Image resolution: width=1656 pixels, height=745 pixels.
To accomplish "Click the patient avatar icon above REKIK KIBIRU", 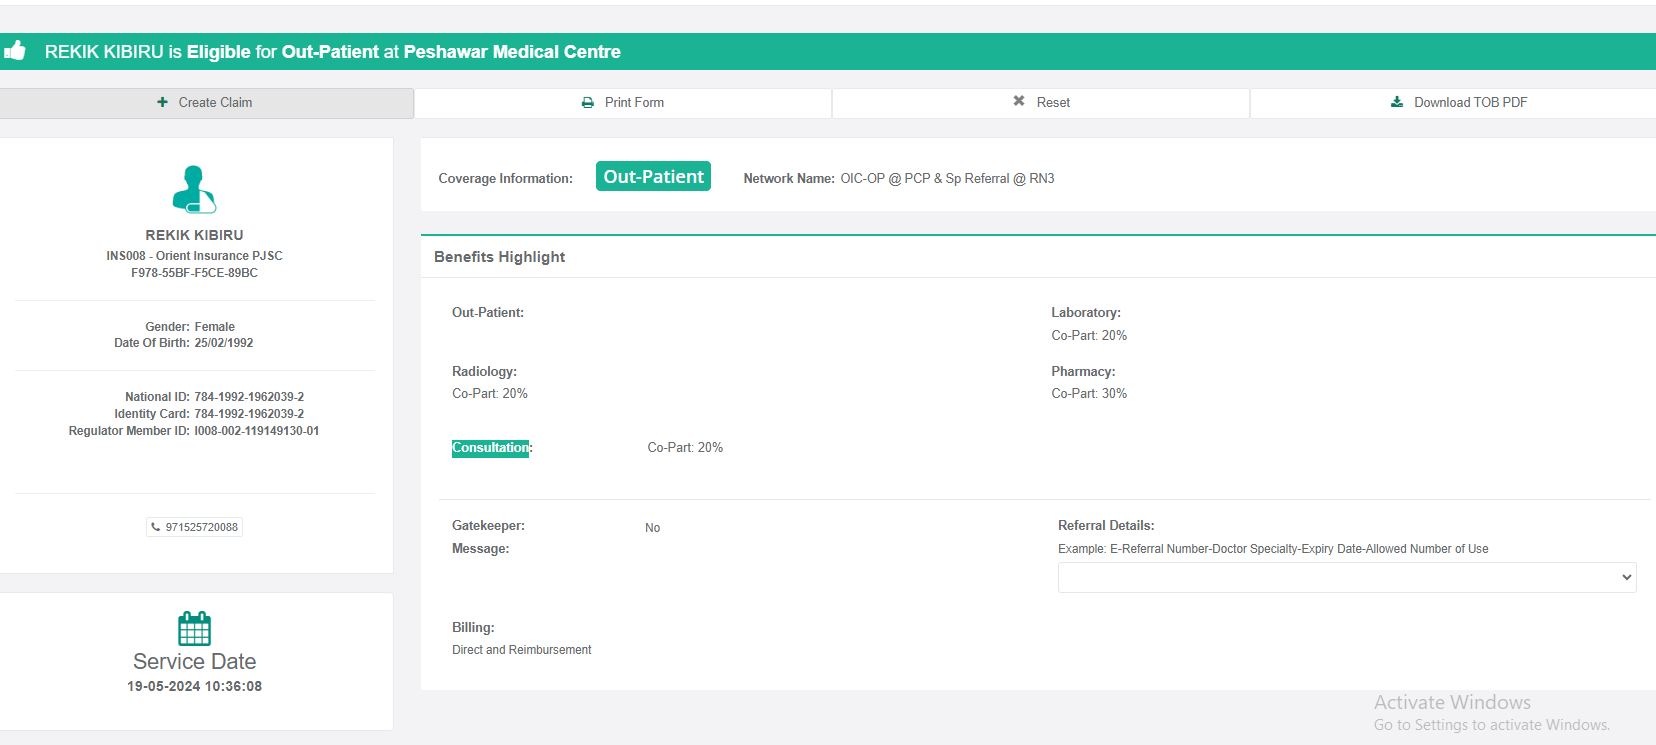I will point(194,190).
